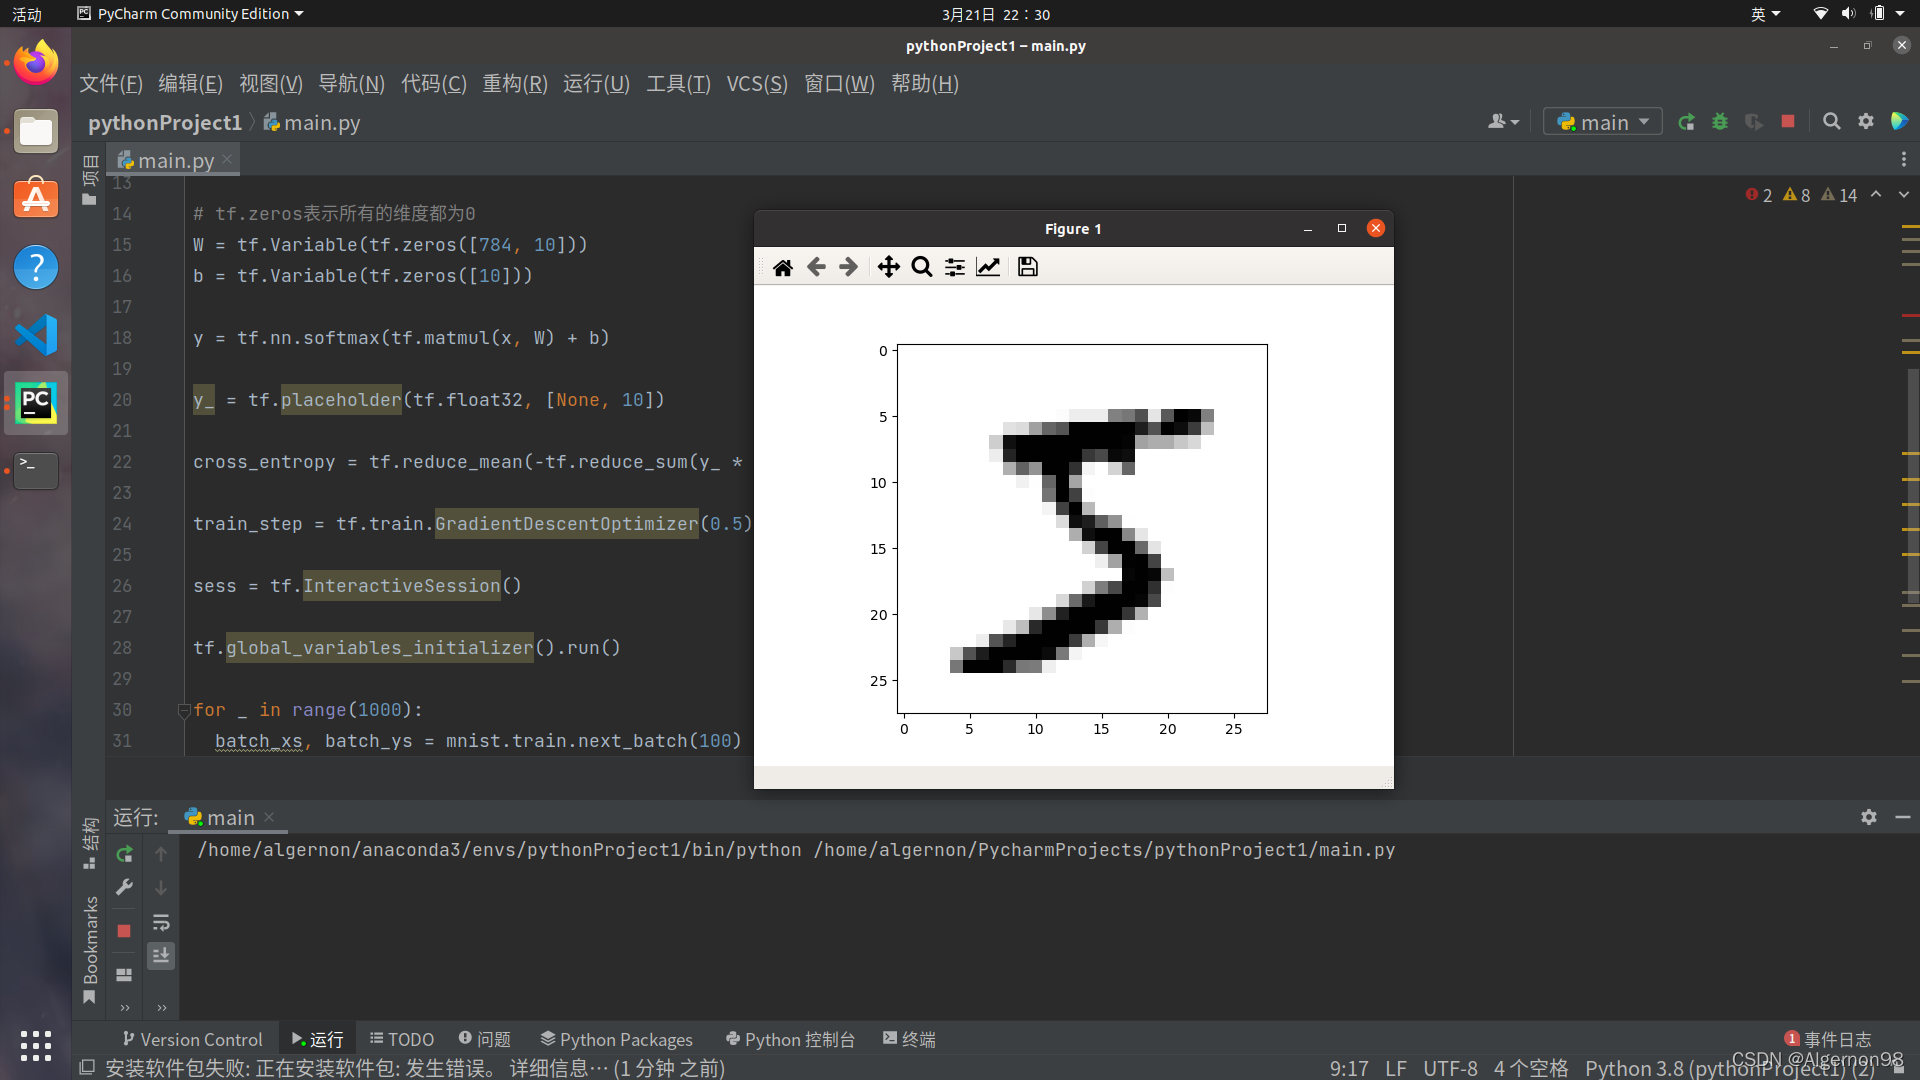Save the figure with the floppy disk icon

[1028, 267]
